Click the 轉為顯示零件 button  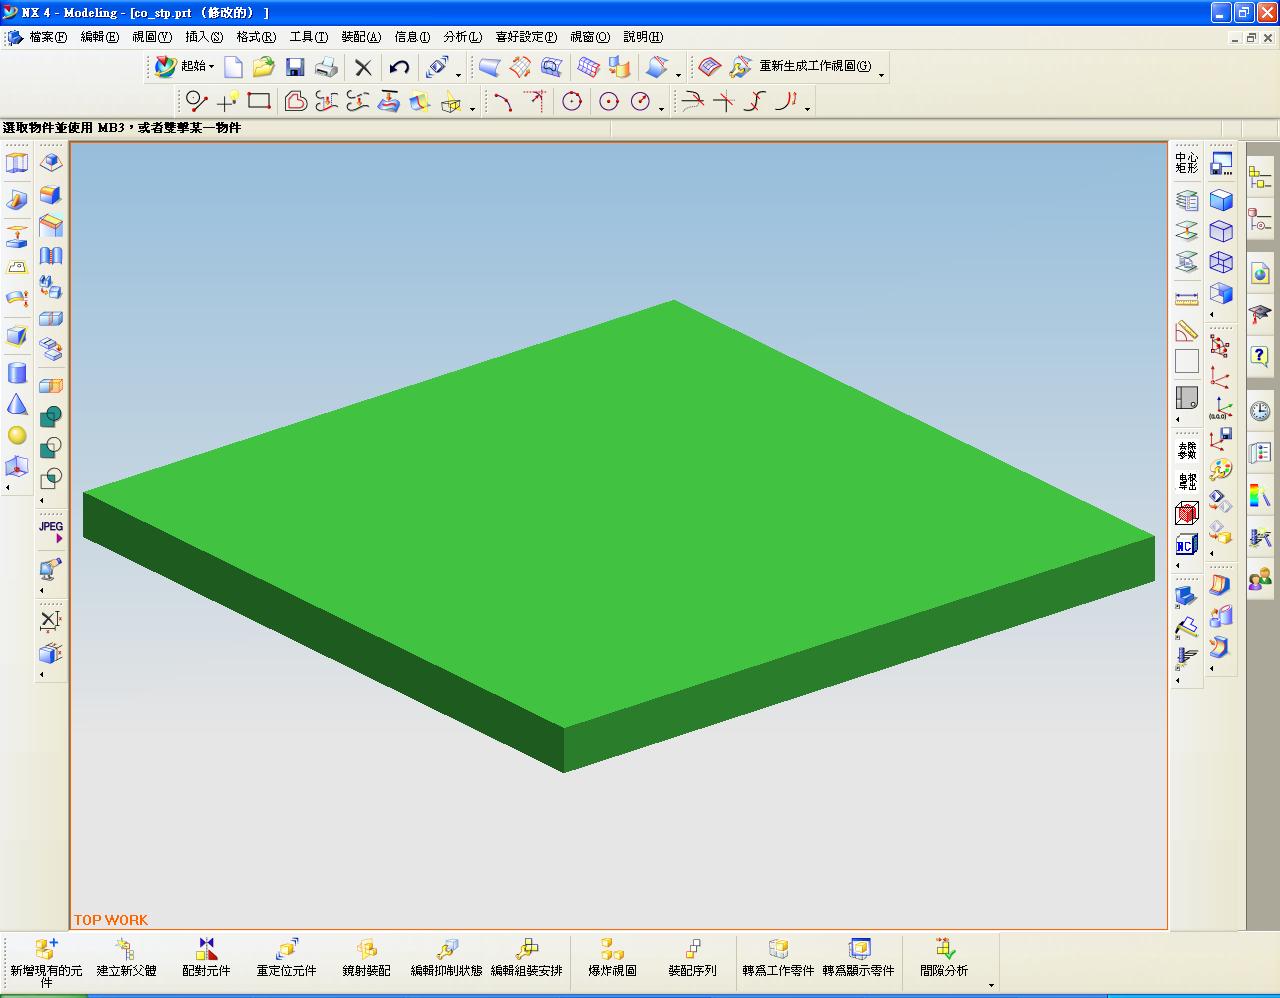point(858,958)
